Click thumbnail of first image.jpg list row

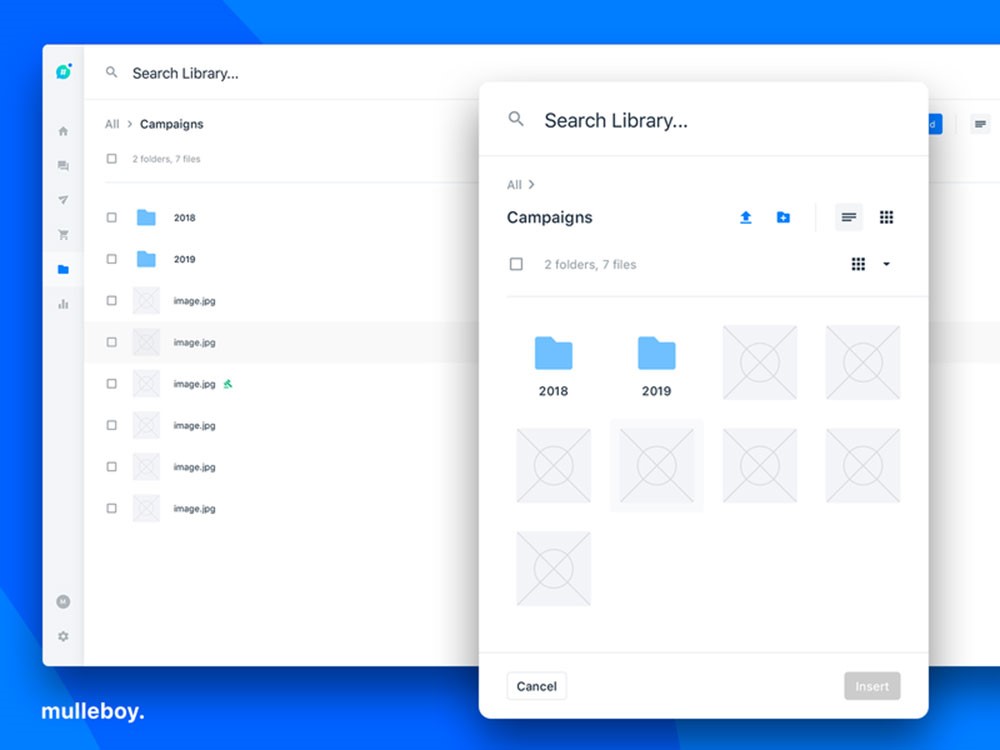tap(146, 300)
